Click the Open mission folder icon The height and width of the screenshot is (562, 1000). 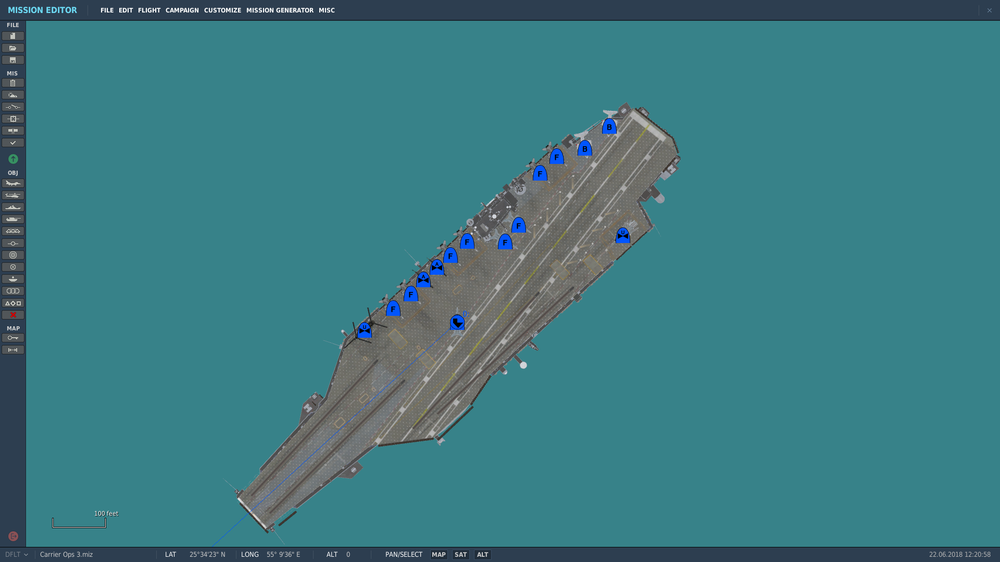coord(13,48)
